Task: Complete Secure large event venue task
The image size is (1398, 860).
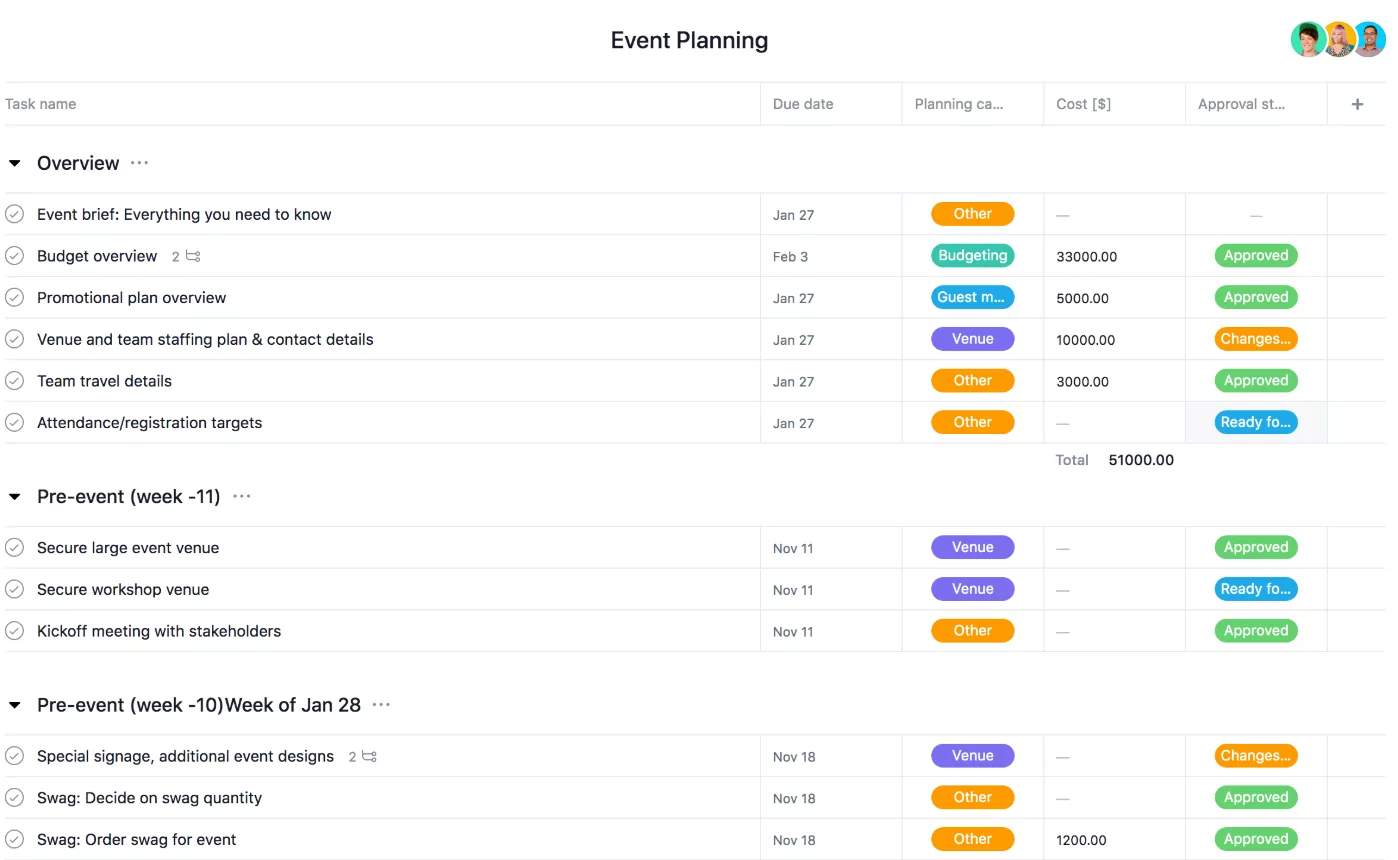Action: [x=14, y=548]
